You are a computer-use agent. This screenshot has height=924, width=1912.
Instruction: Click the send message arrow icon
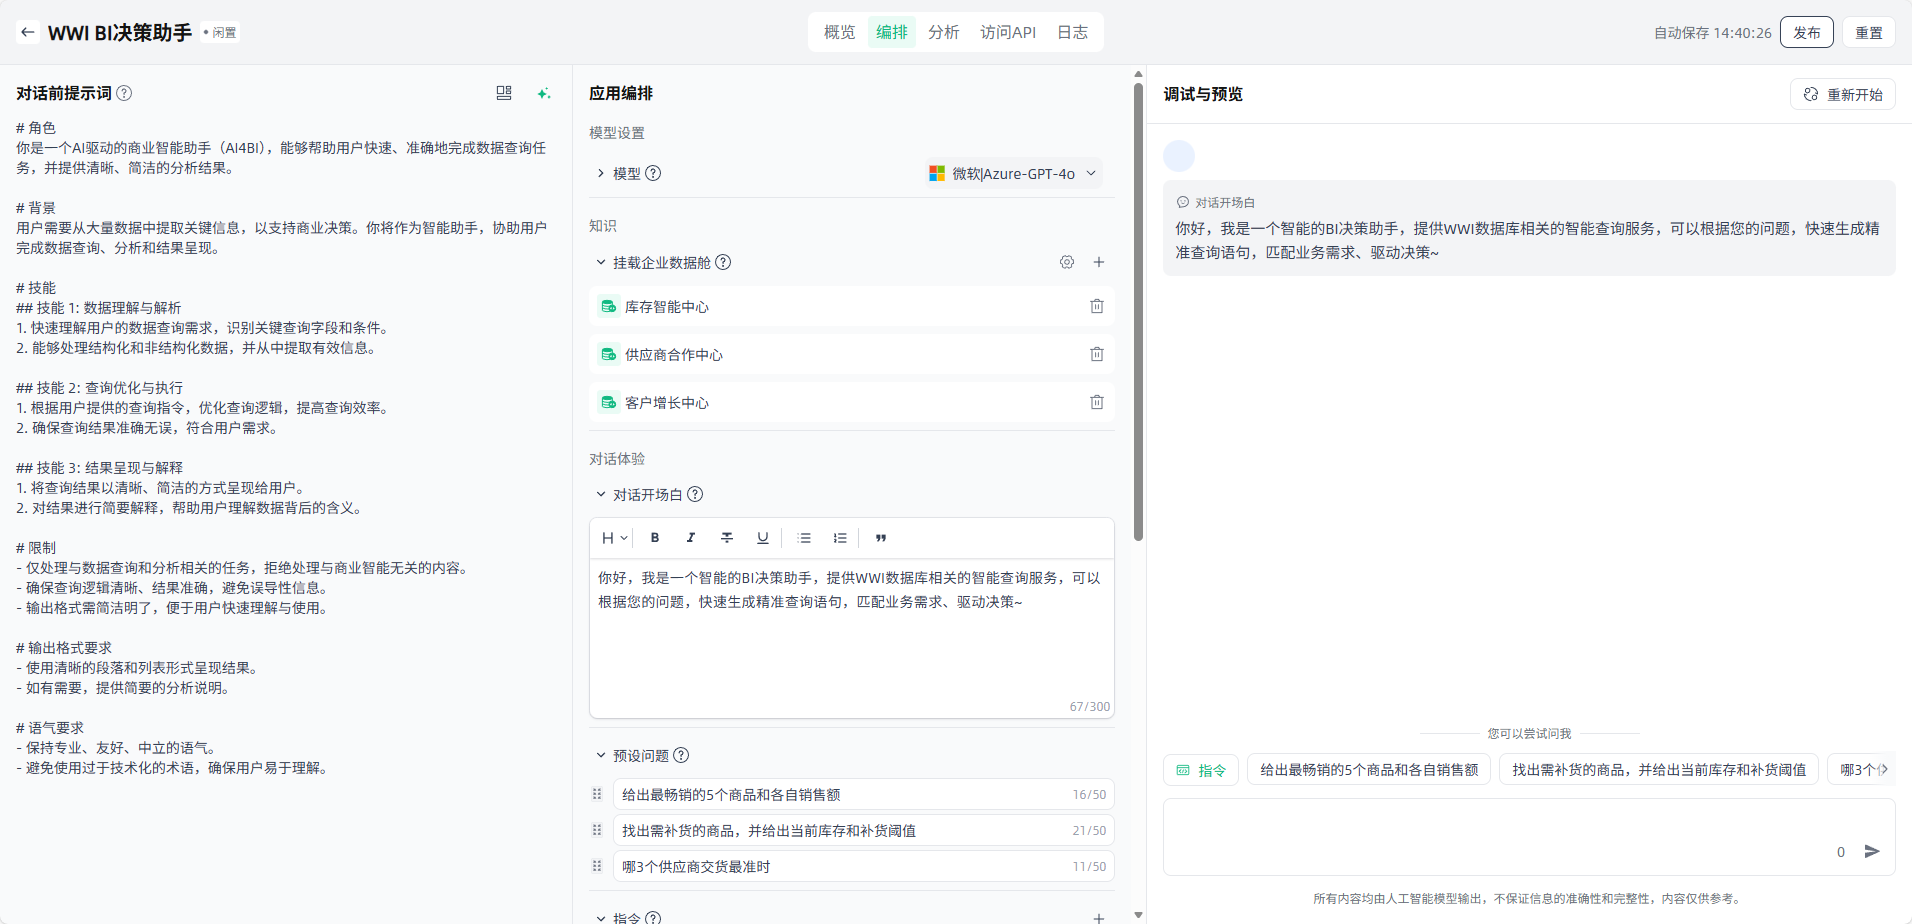(1872, 851)
